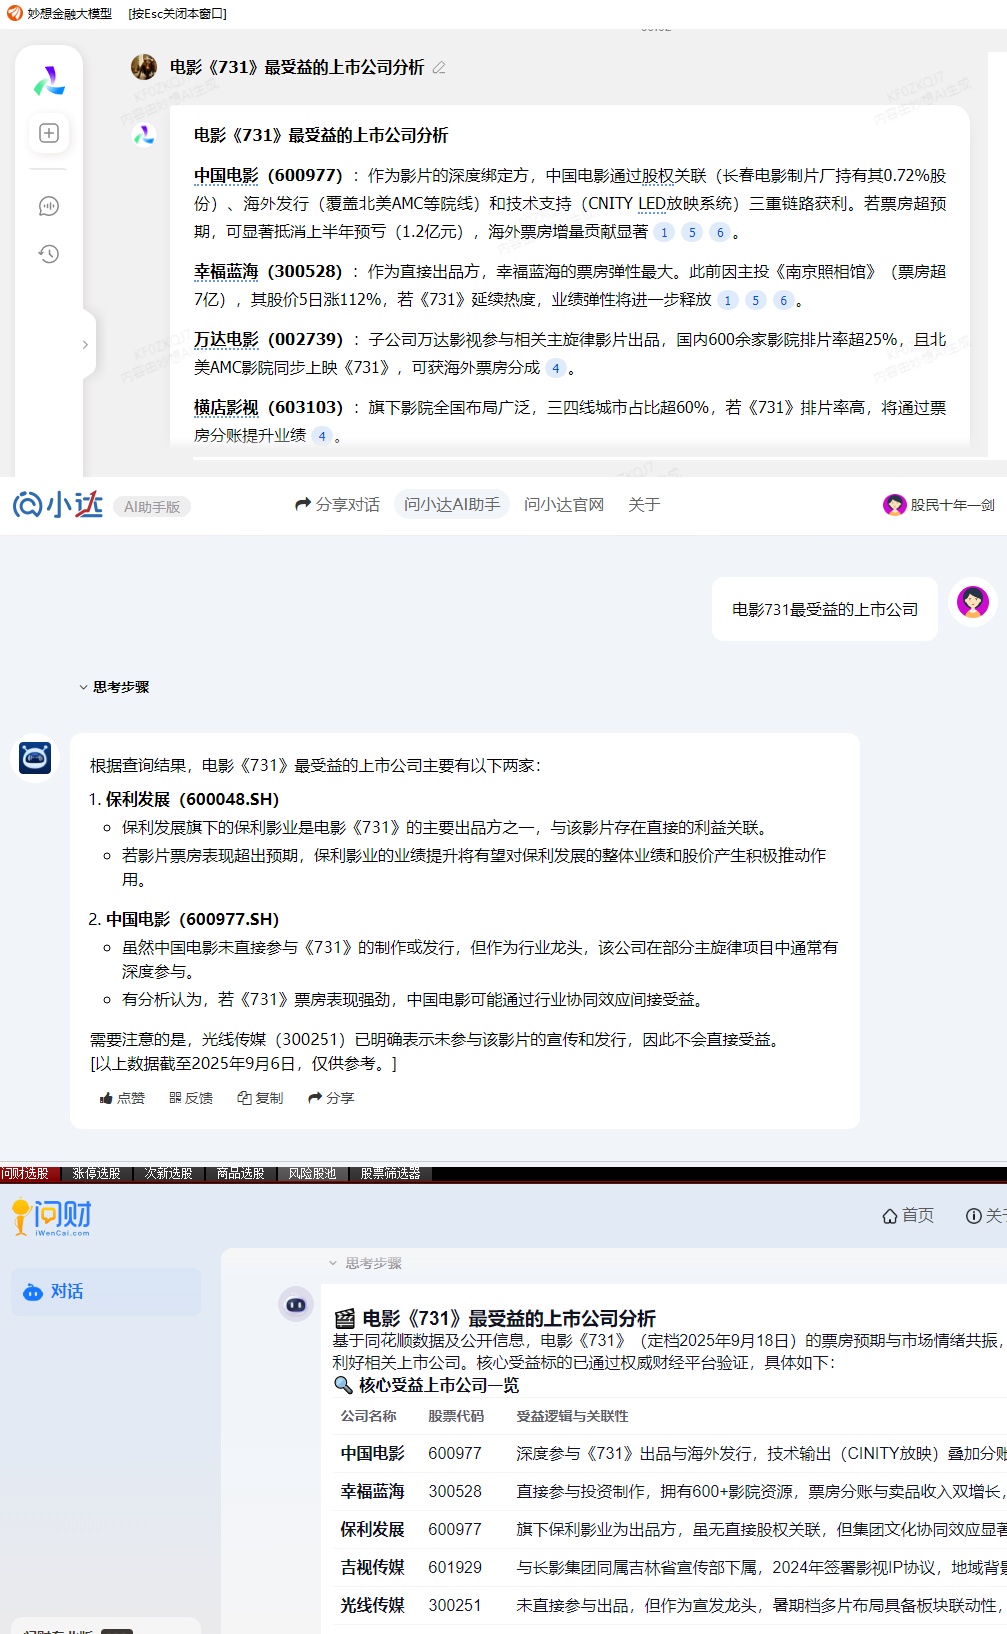
Task: Expand 思考步骤 in the 问财 chat
Action: pyautogui.click(x=365, y=1263)
